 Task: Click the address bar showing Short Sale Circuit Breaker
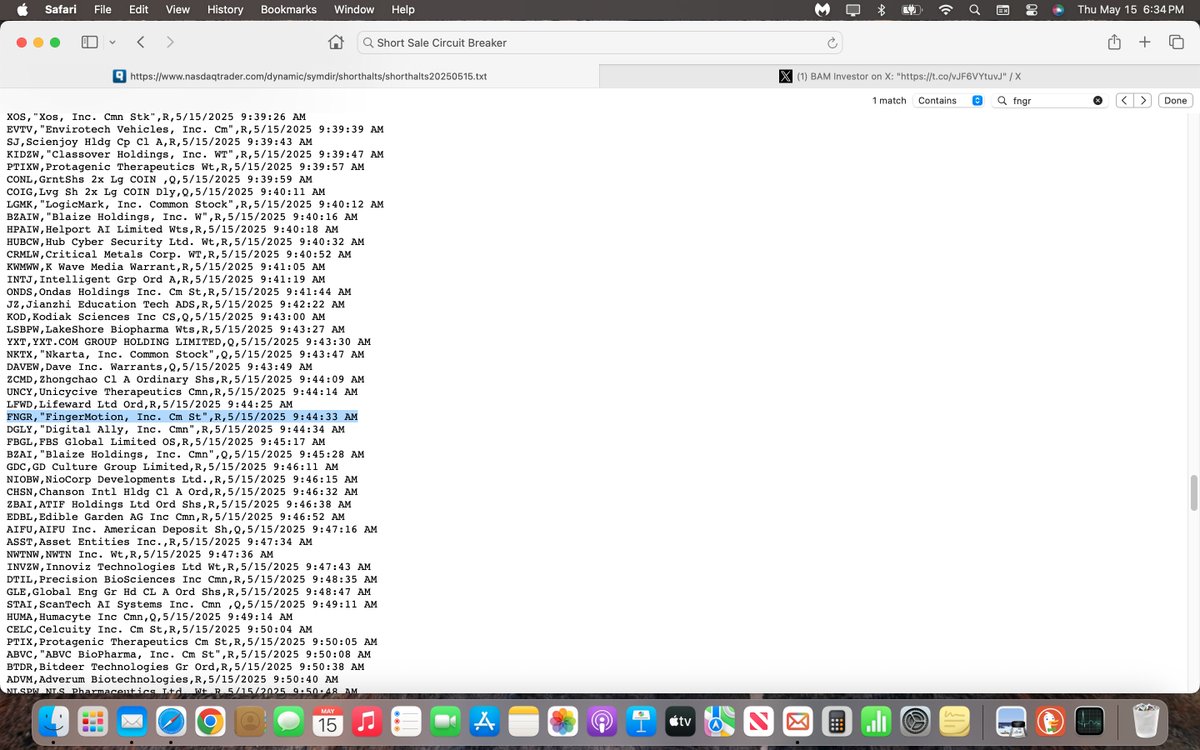599,43
